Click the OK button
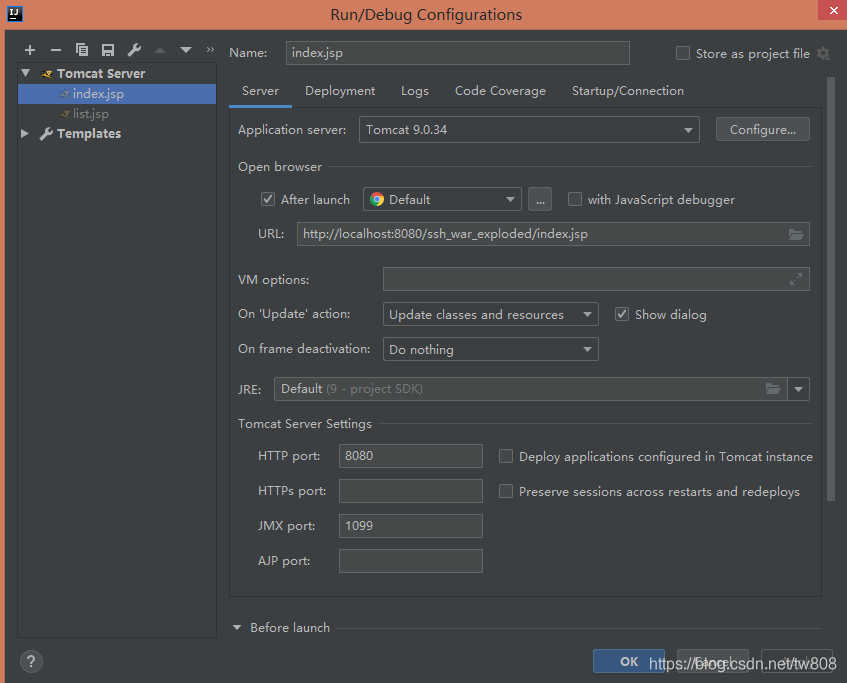847x683 pixels. tap(629, 661)
